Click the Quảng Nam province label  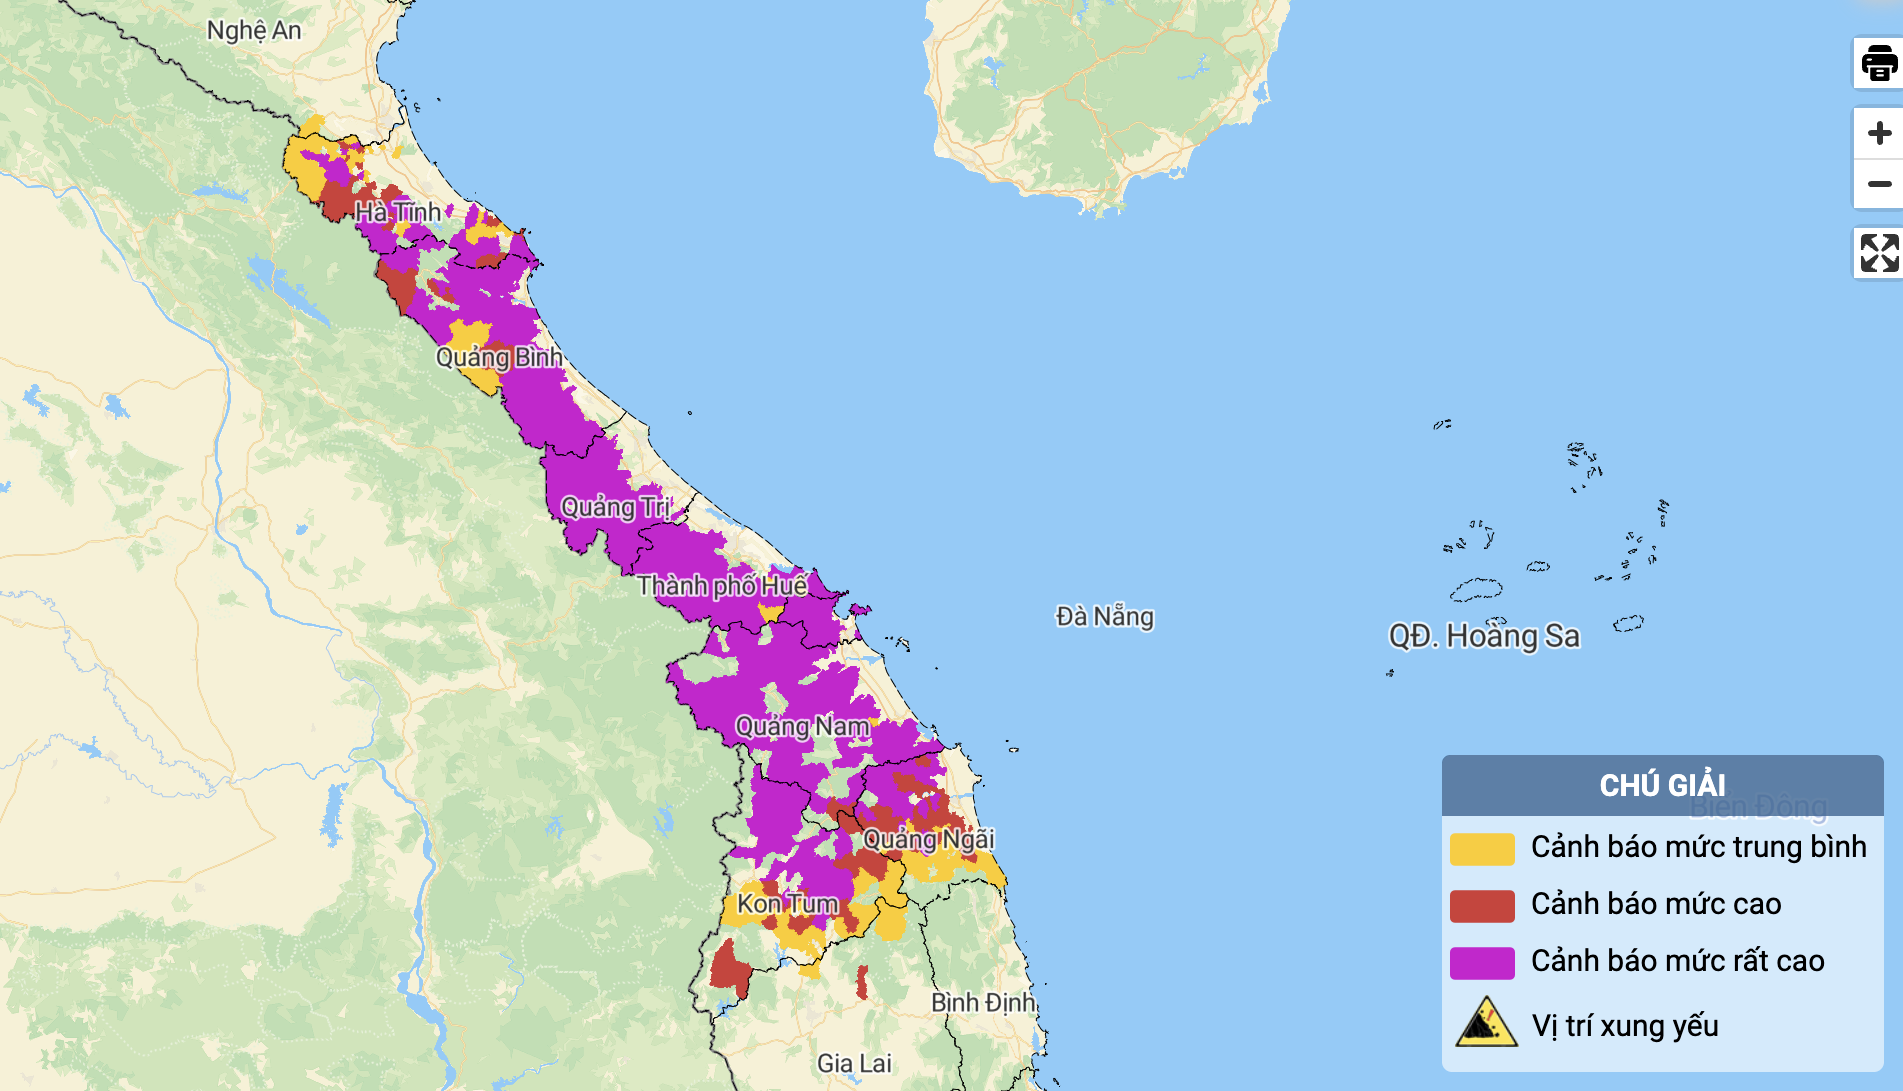802,726
